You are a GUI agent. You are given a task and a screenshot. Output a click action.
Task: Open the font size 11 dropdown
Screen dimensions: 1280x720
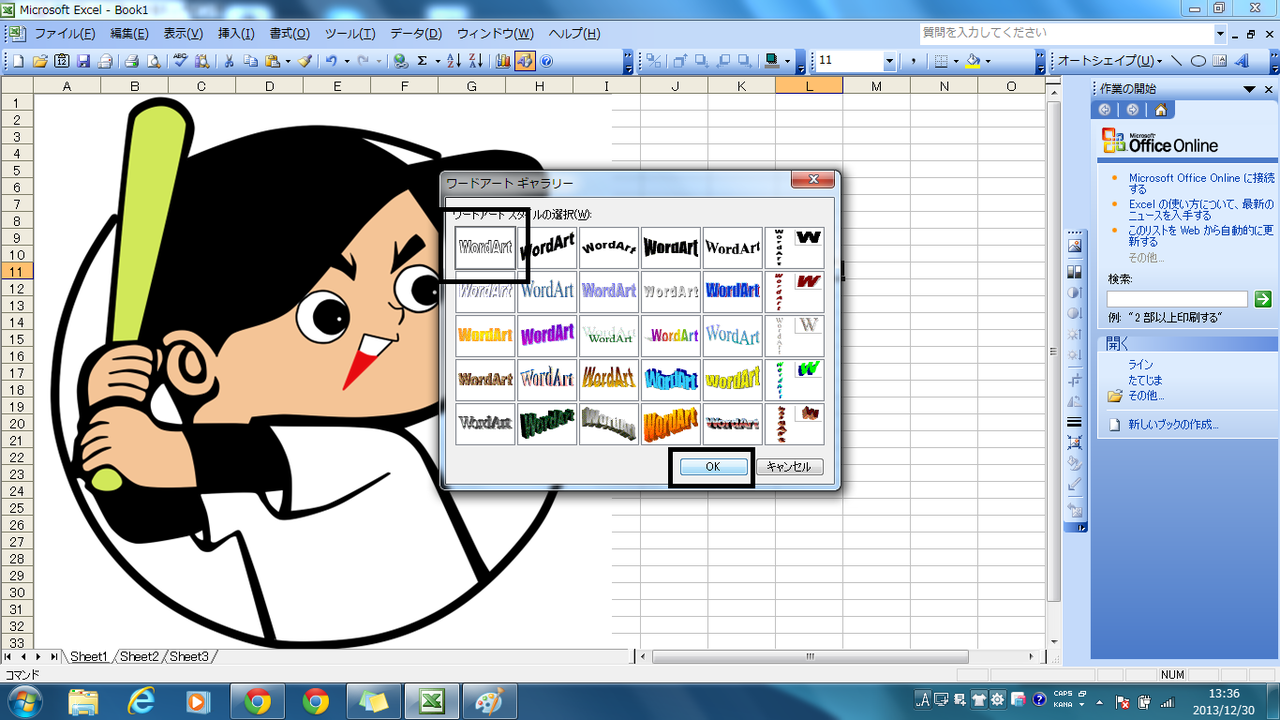(889, 61)
